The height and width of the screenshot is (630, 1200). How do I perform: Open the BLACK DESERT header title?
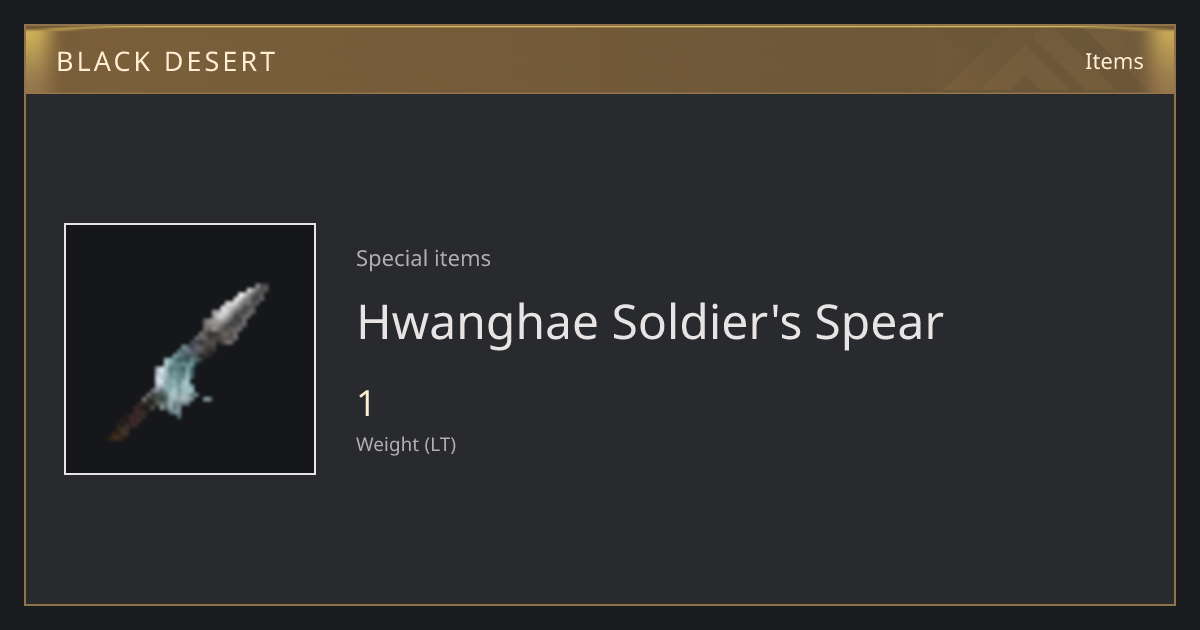pos(166,62)
